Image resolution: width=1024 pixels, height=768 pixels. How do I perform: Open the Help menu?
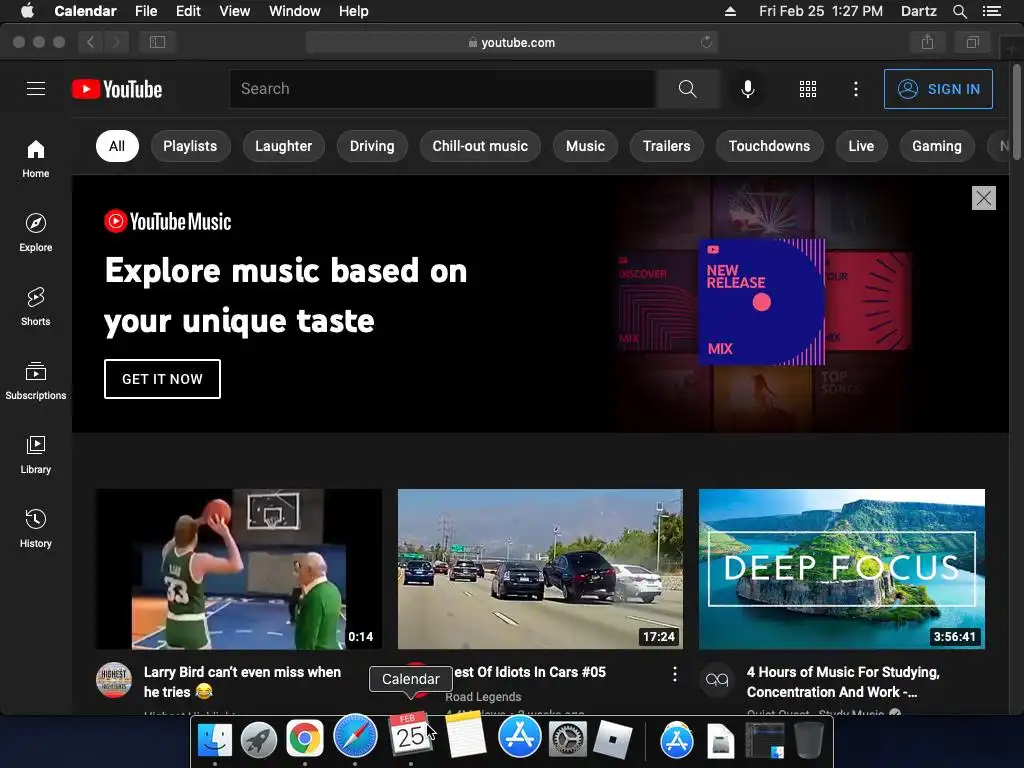click(353, 11)
